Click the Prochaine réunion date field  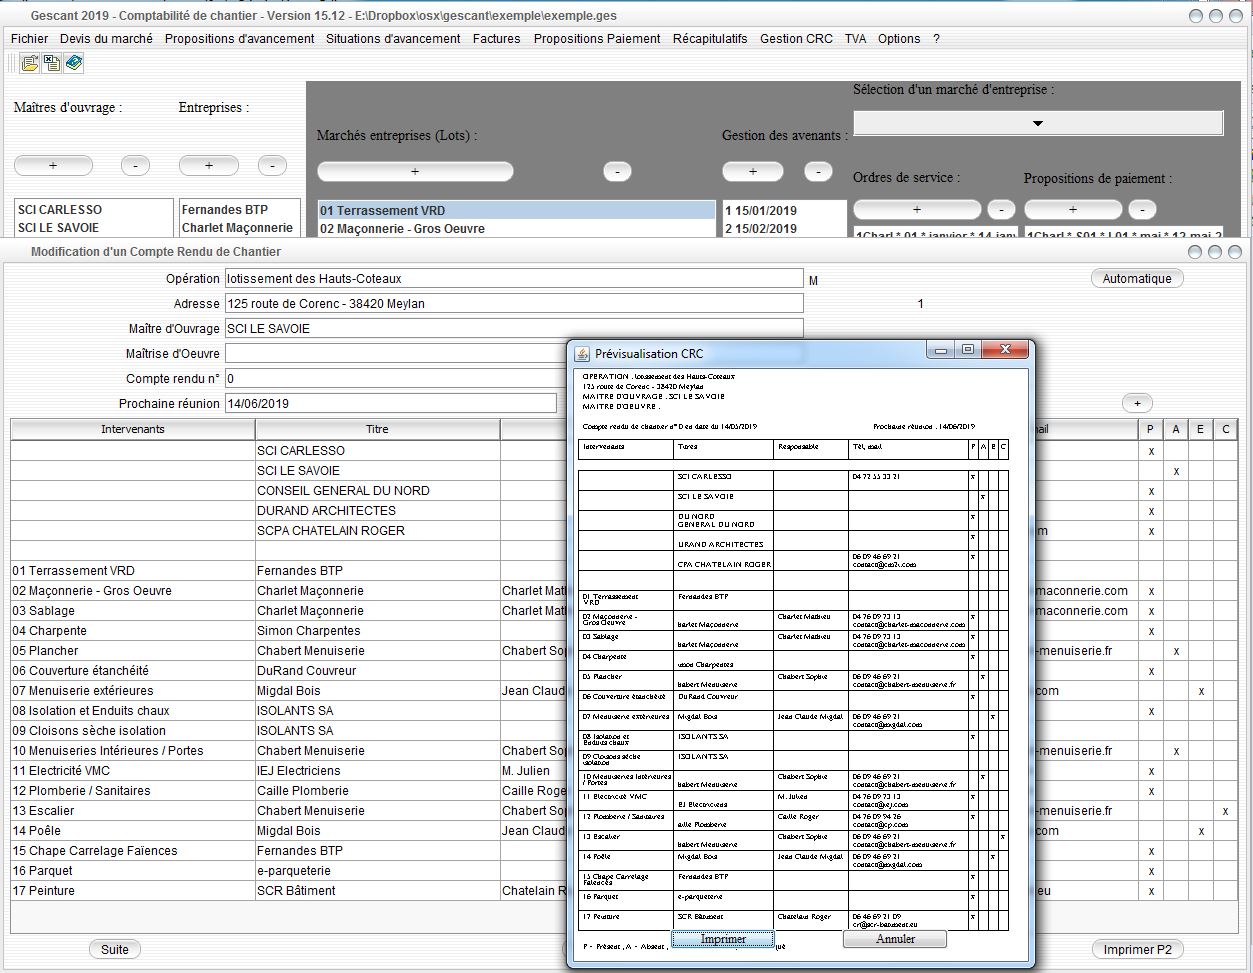[x=391, y=404]
